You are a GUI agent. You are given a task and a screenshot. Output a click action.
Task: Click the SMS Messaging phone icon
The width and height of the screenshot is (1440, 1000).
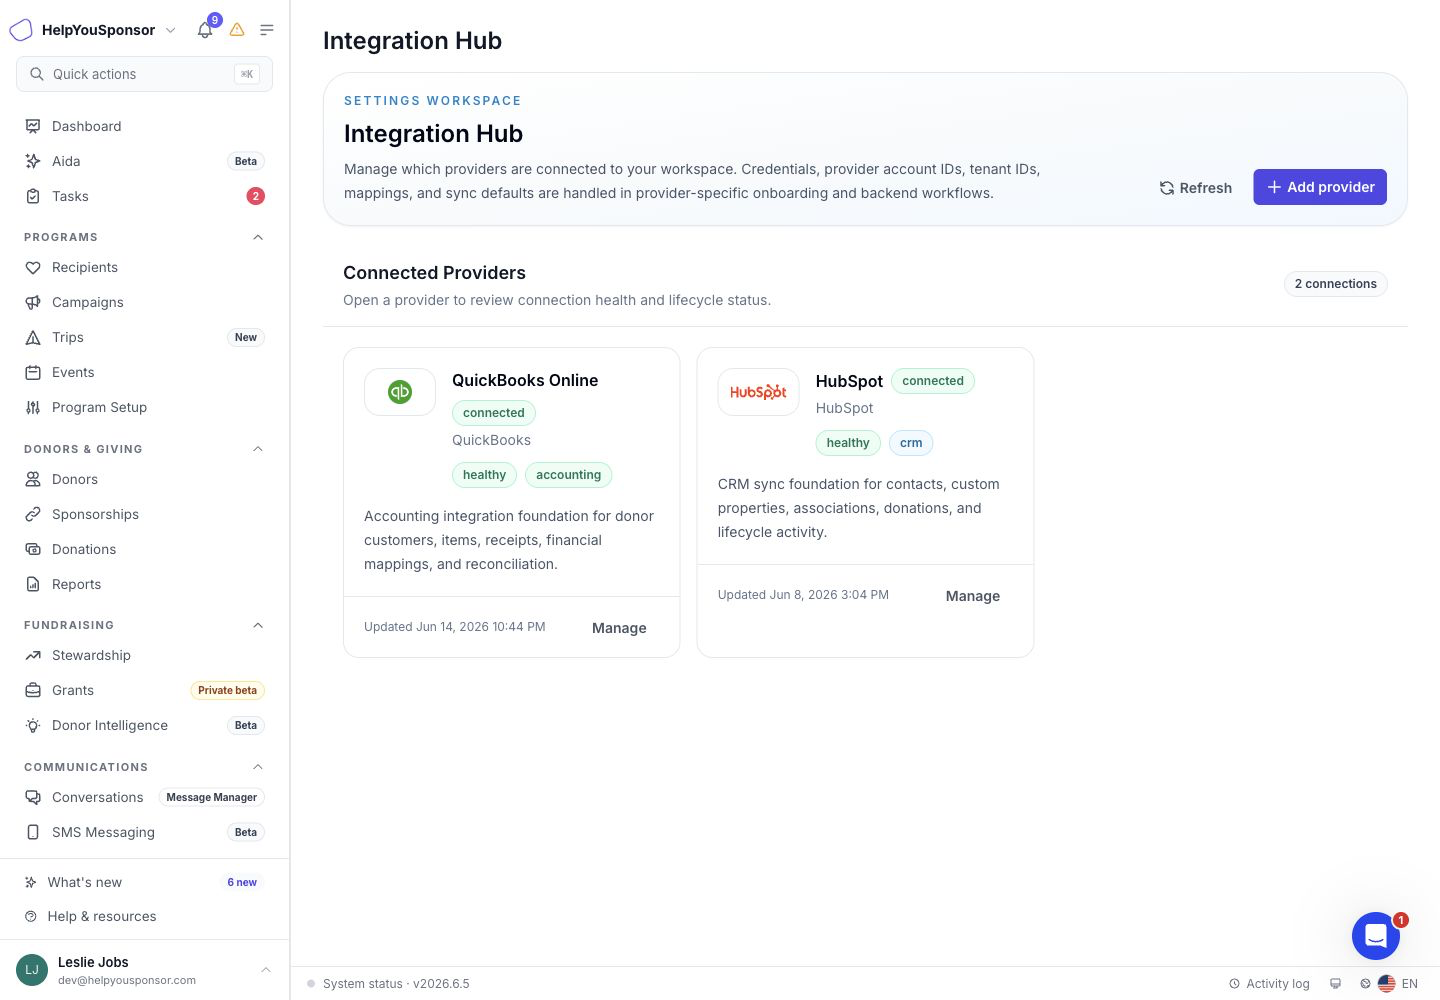pyautogui.click(x=33, y=832)
